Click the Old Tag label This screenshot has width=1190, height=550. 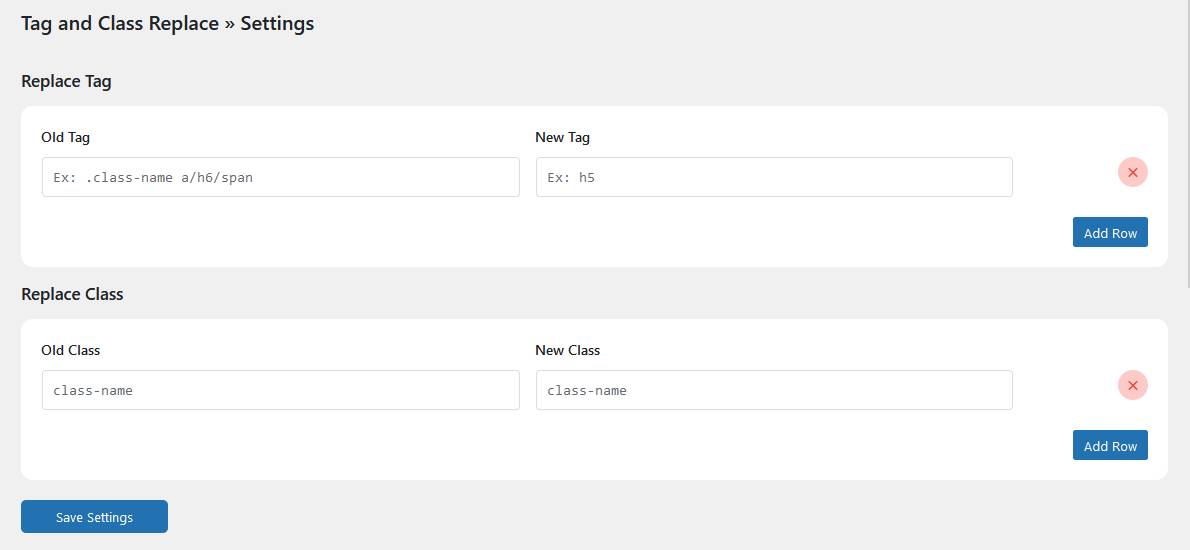click(x=65, y=137)
